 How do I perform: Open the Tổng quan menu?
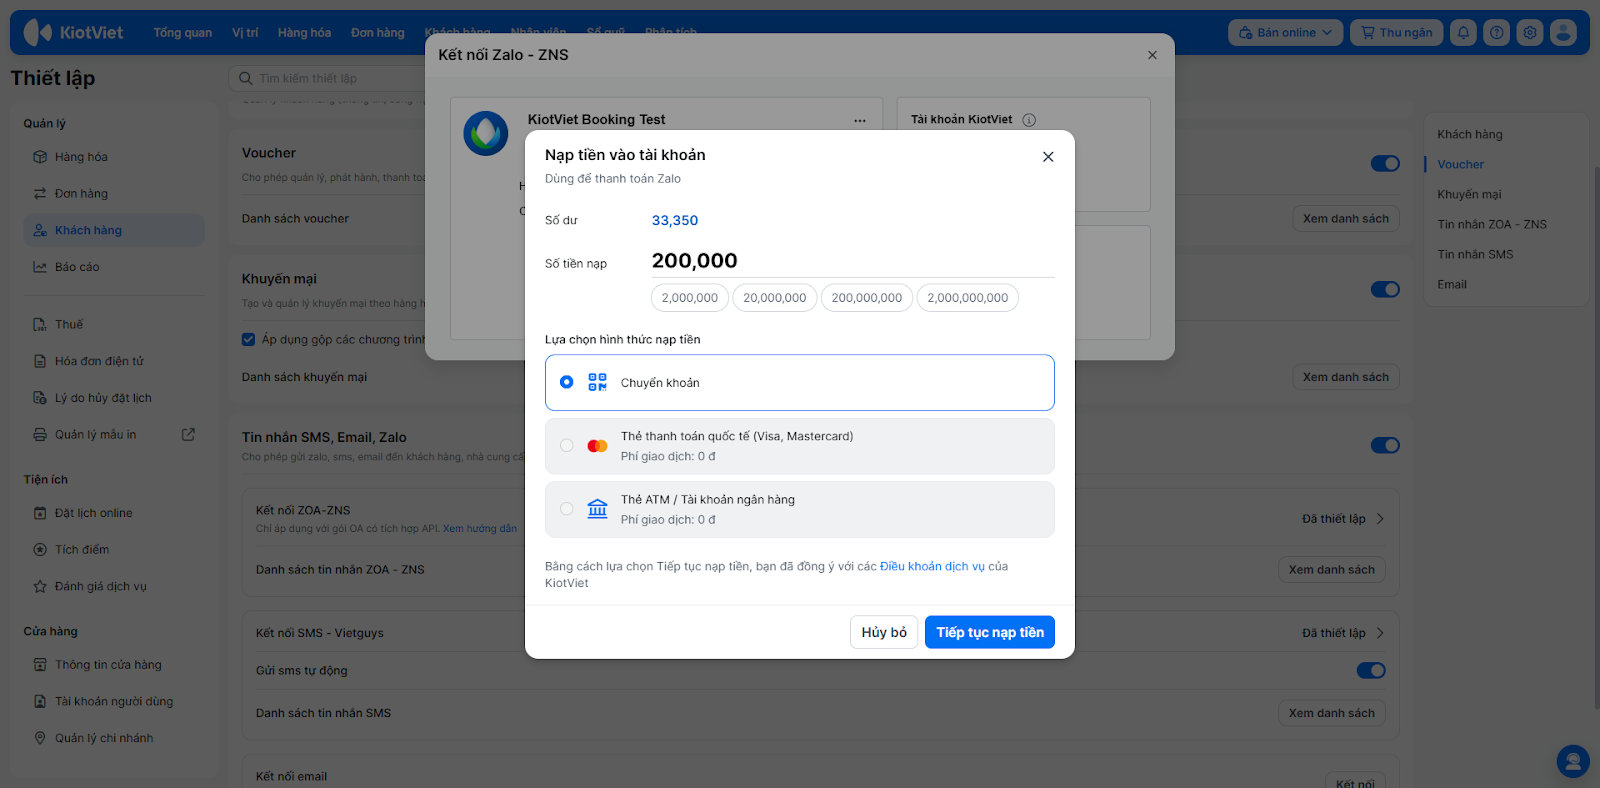(x=182, y=33)
